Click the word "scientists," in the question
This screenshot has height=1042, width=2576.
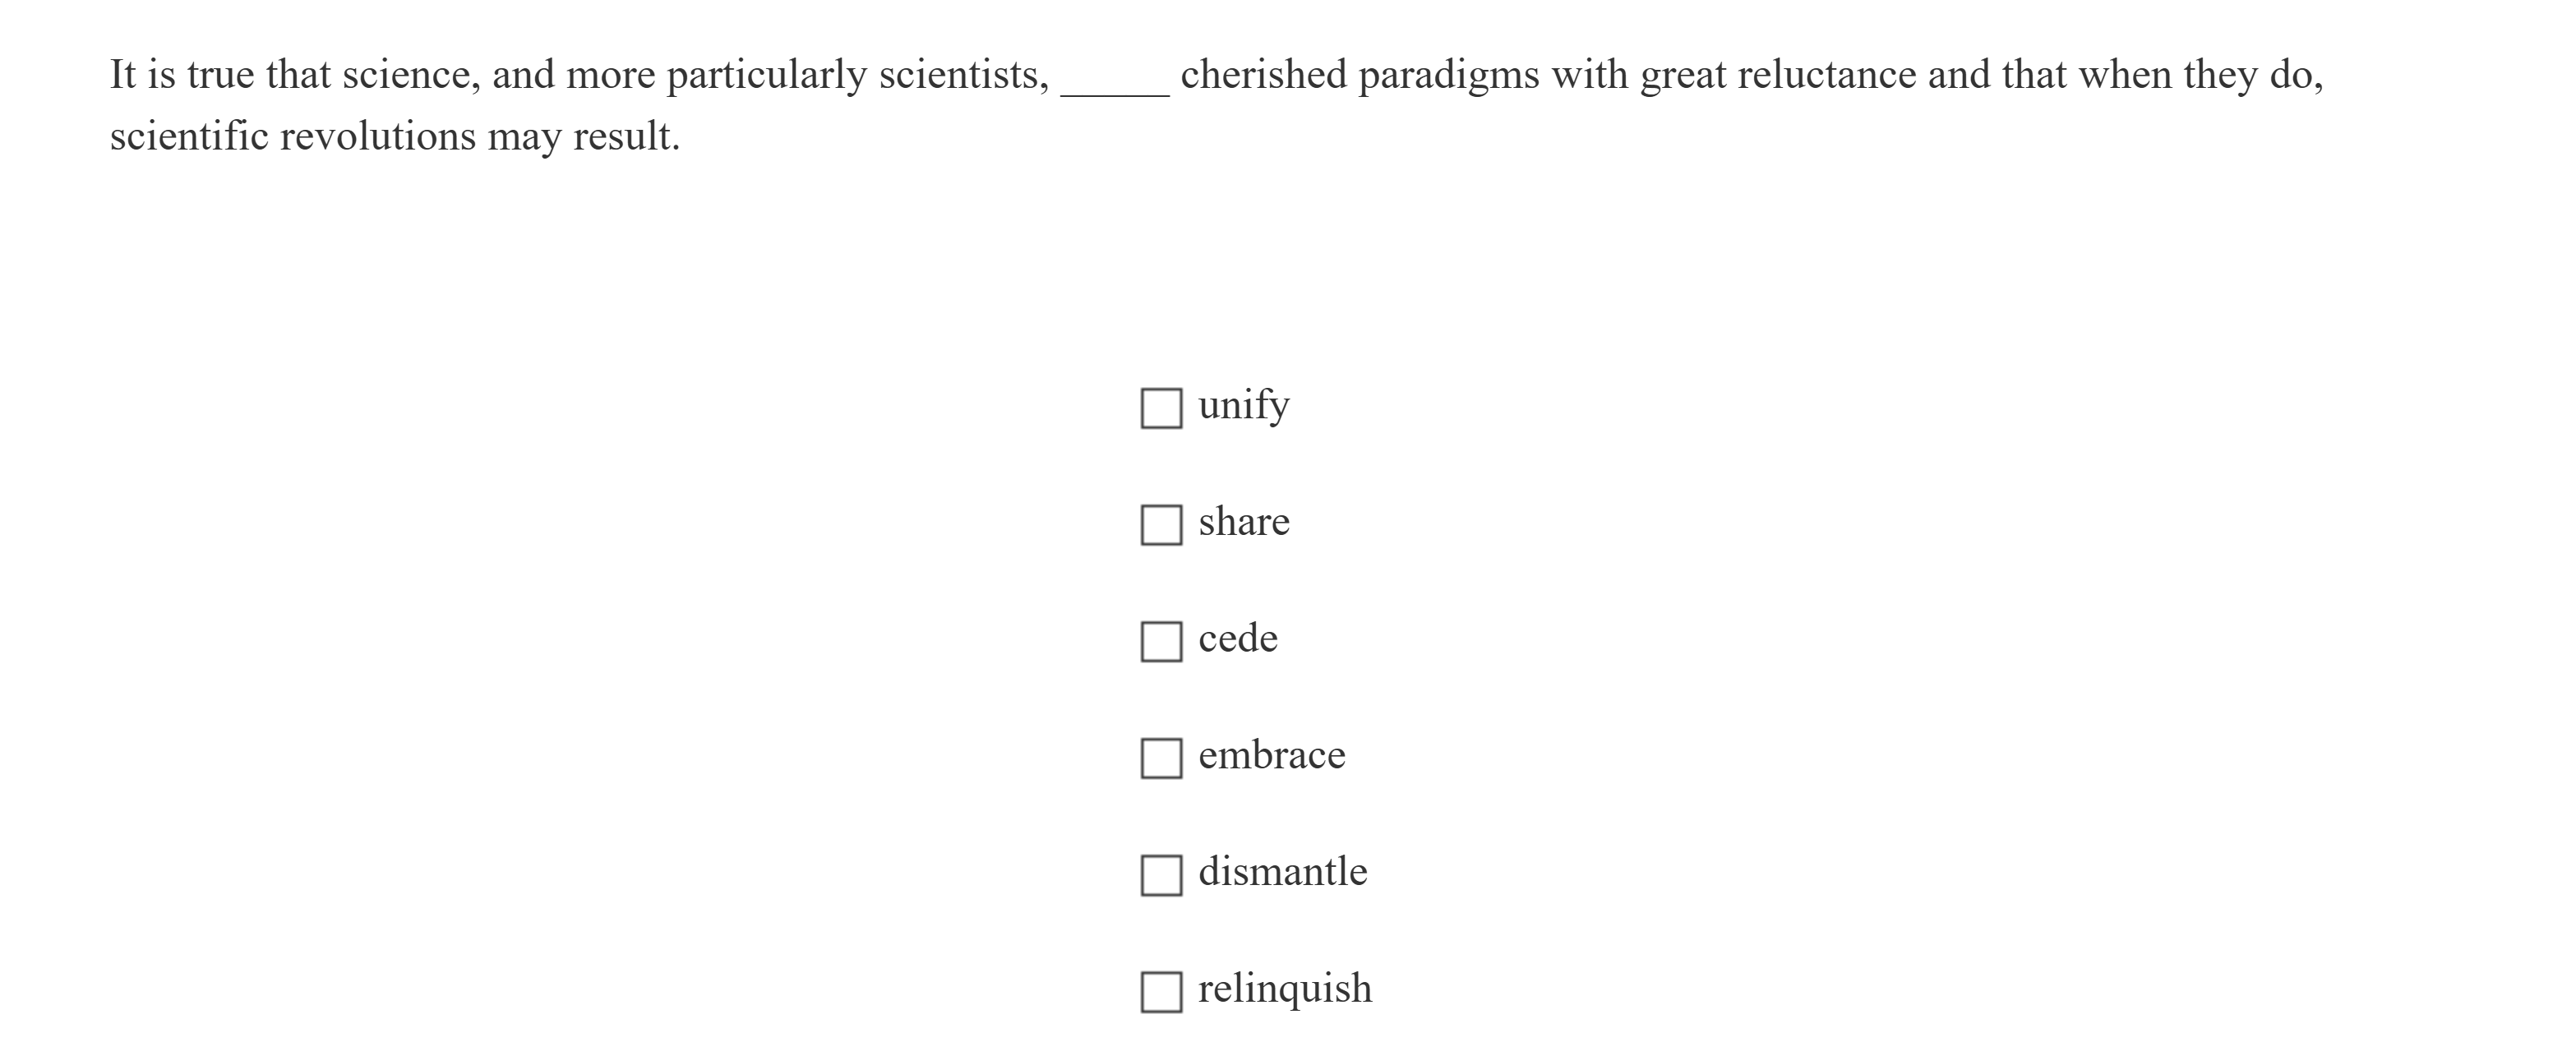coord(964,76)
